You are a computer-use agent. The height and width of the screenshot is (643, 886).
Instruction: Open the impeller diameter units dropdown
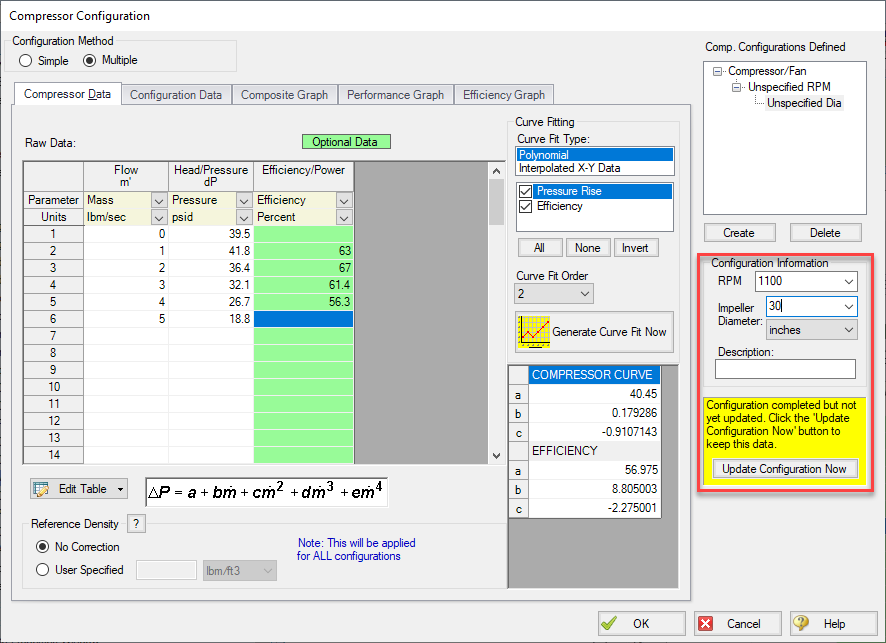[848, 330]
